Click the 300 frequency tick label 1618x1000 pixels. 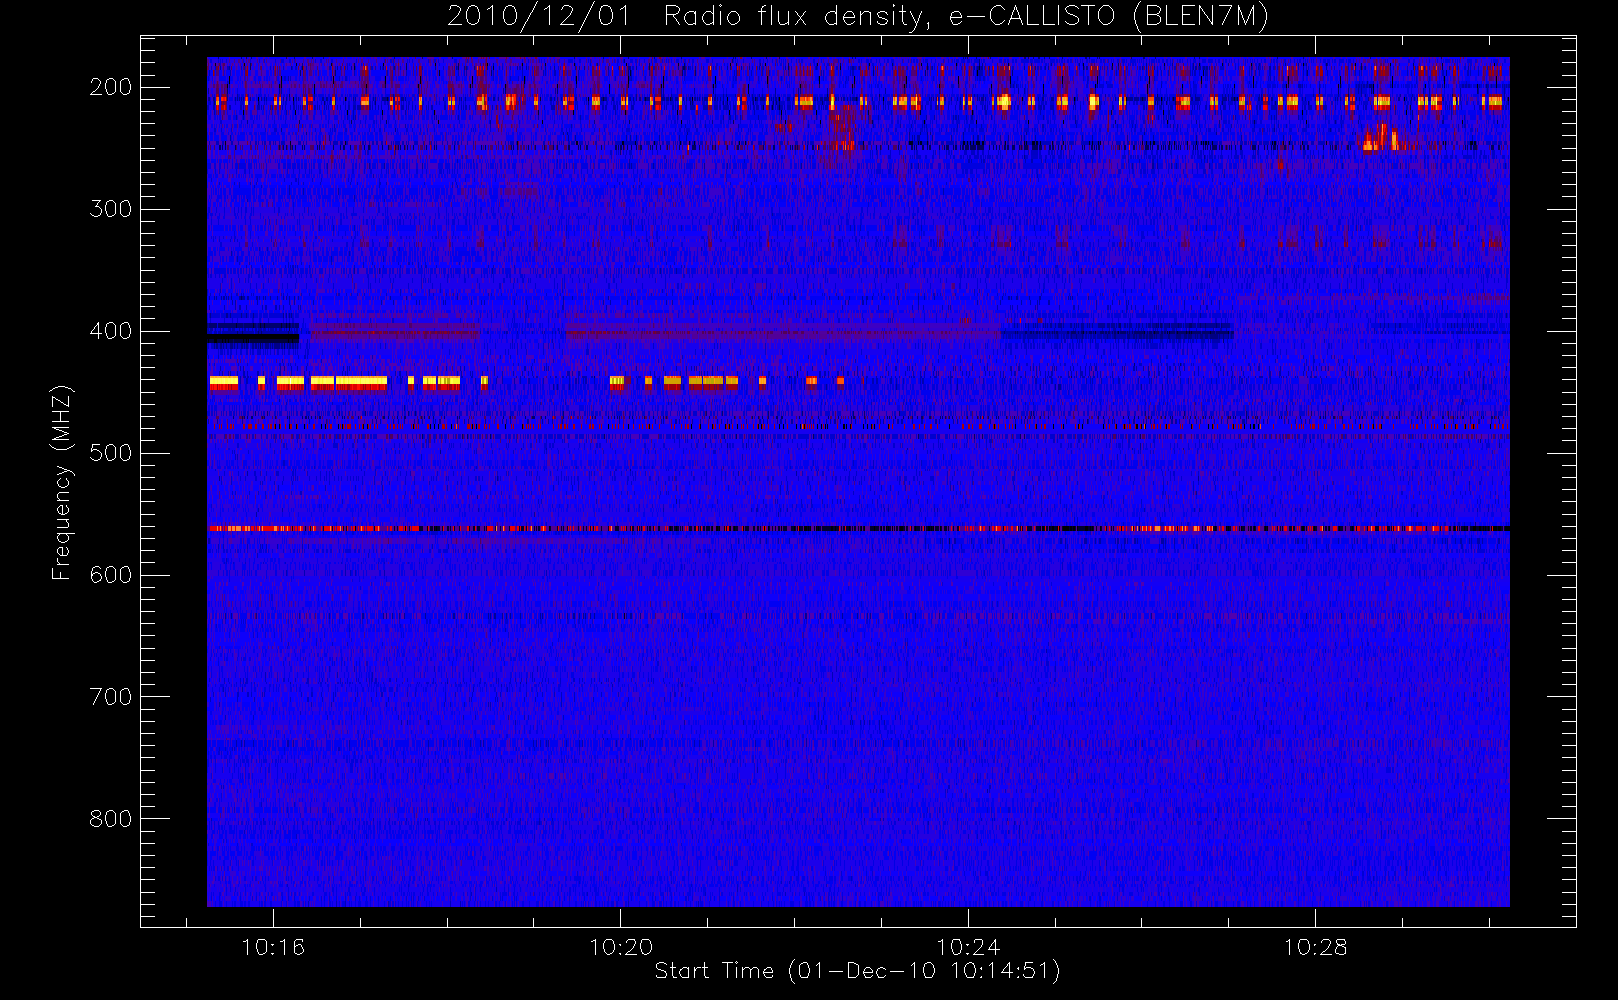tap(110, 209)
